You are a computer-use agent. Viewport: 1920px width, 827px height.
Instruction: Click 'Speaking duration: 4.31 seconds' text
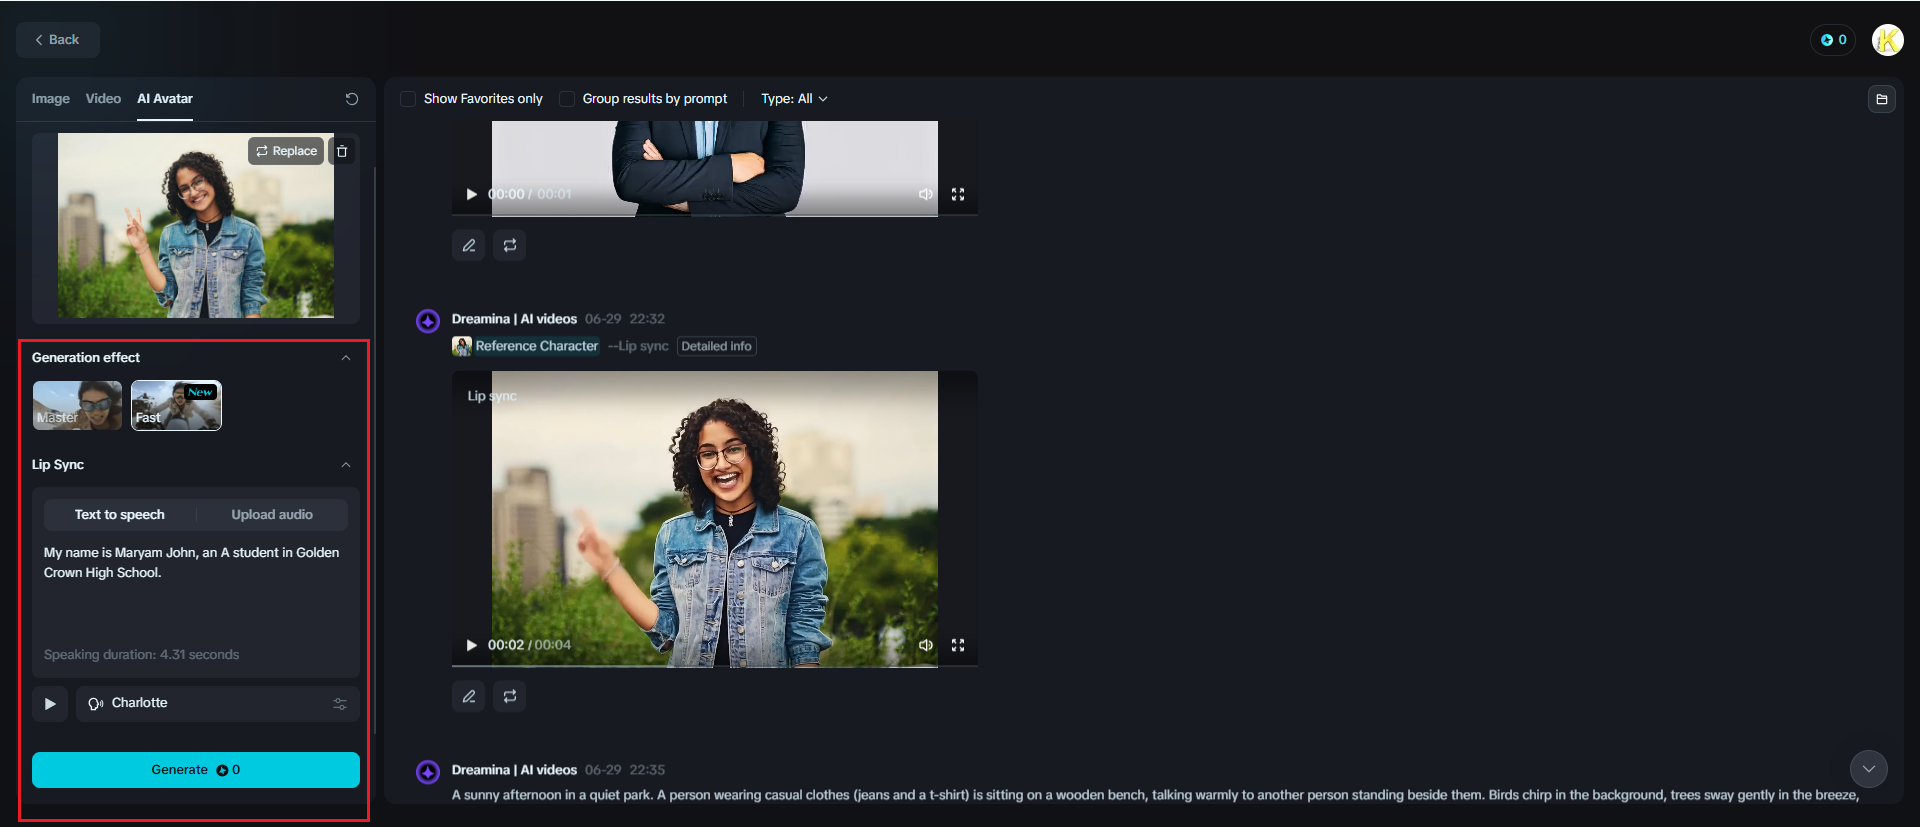141,655
